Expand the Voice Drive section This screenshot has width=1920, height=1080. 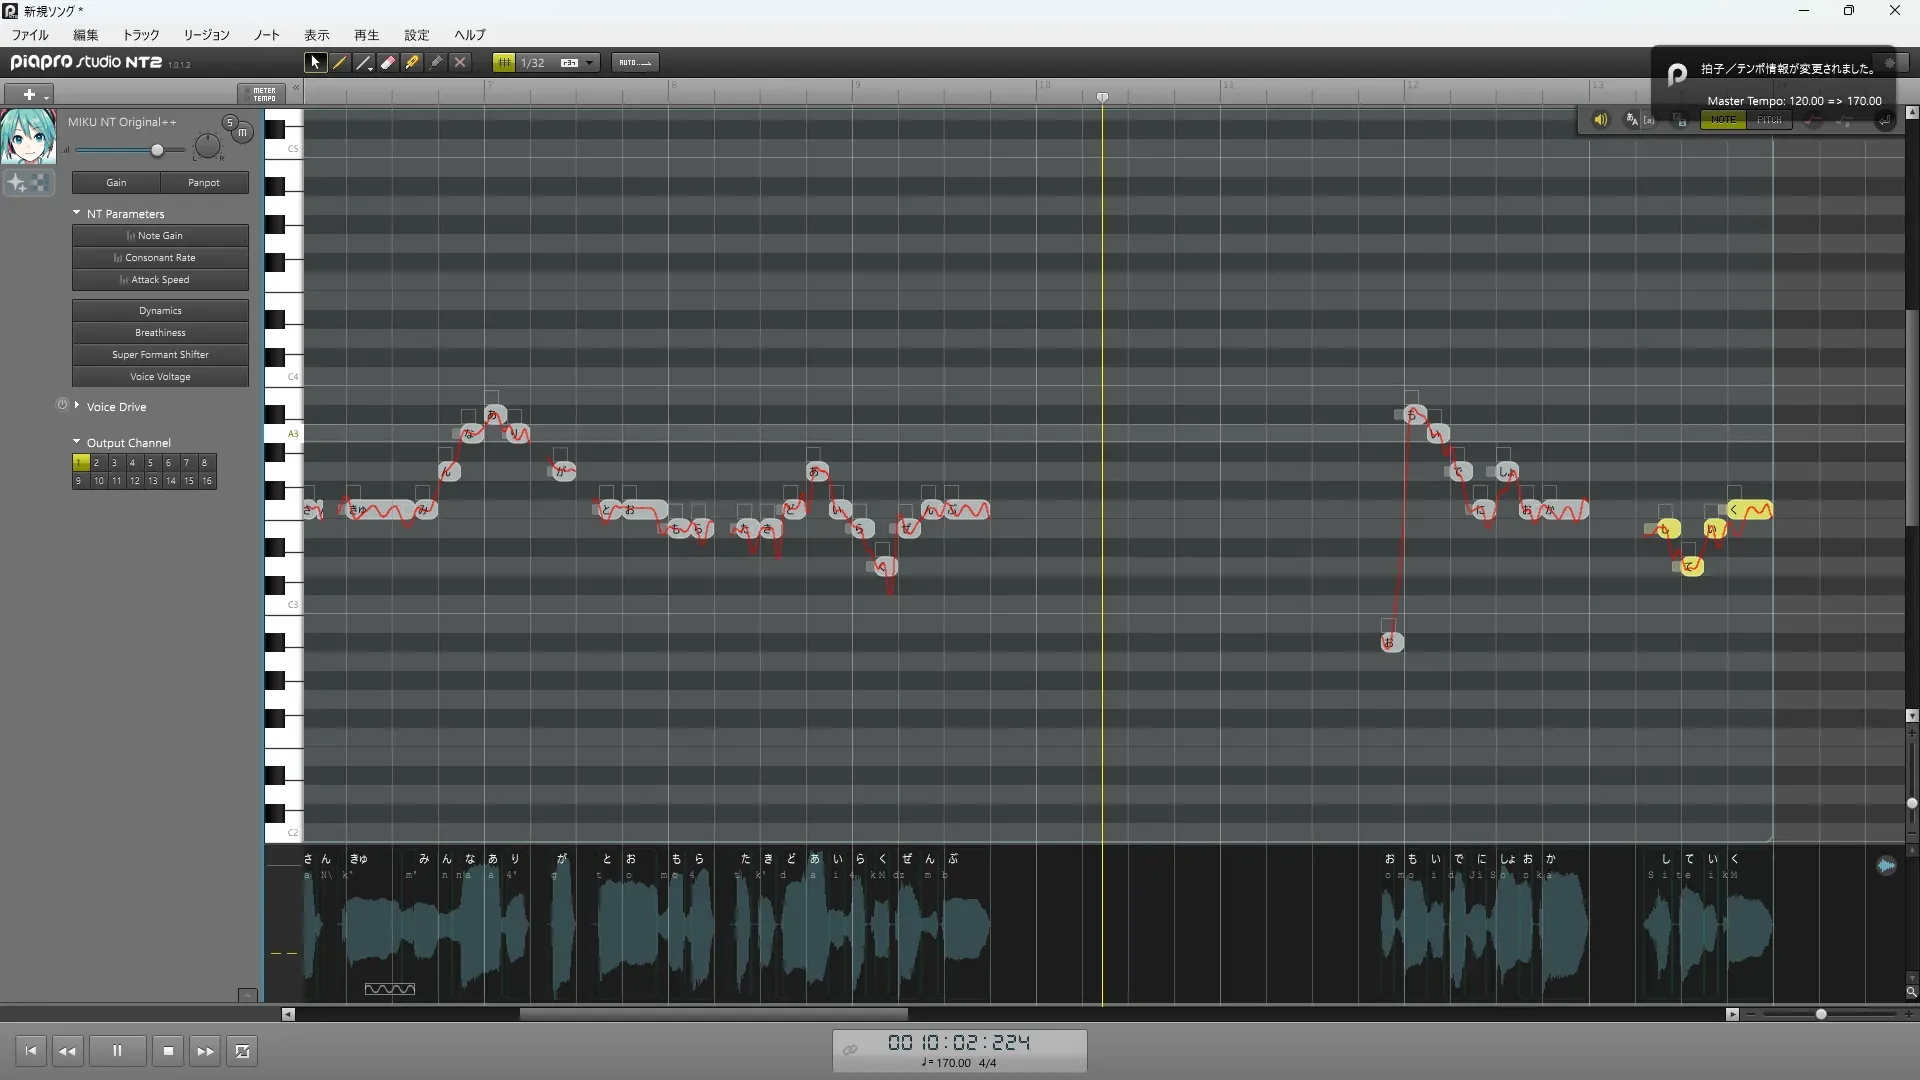[77, 405]
